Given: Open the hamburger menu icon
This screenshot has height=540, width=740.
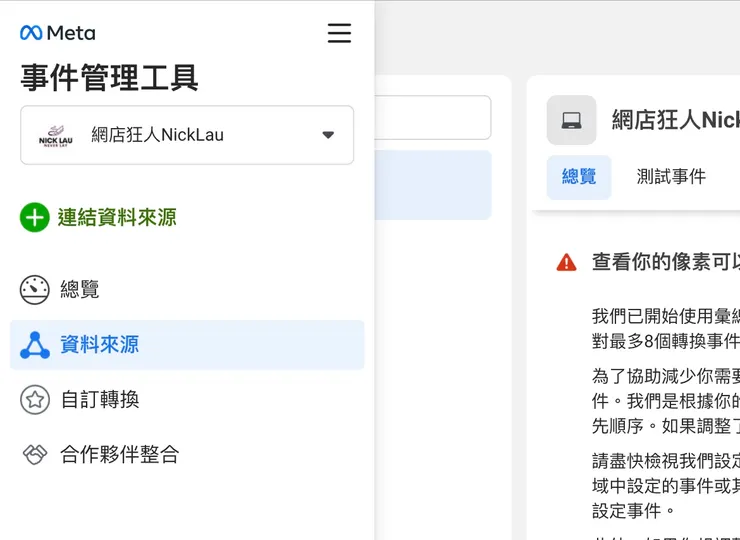Looking at the screenshot, I should click(339, 33).
